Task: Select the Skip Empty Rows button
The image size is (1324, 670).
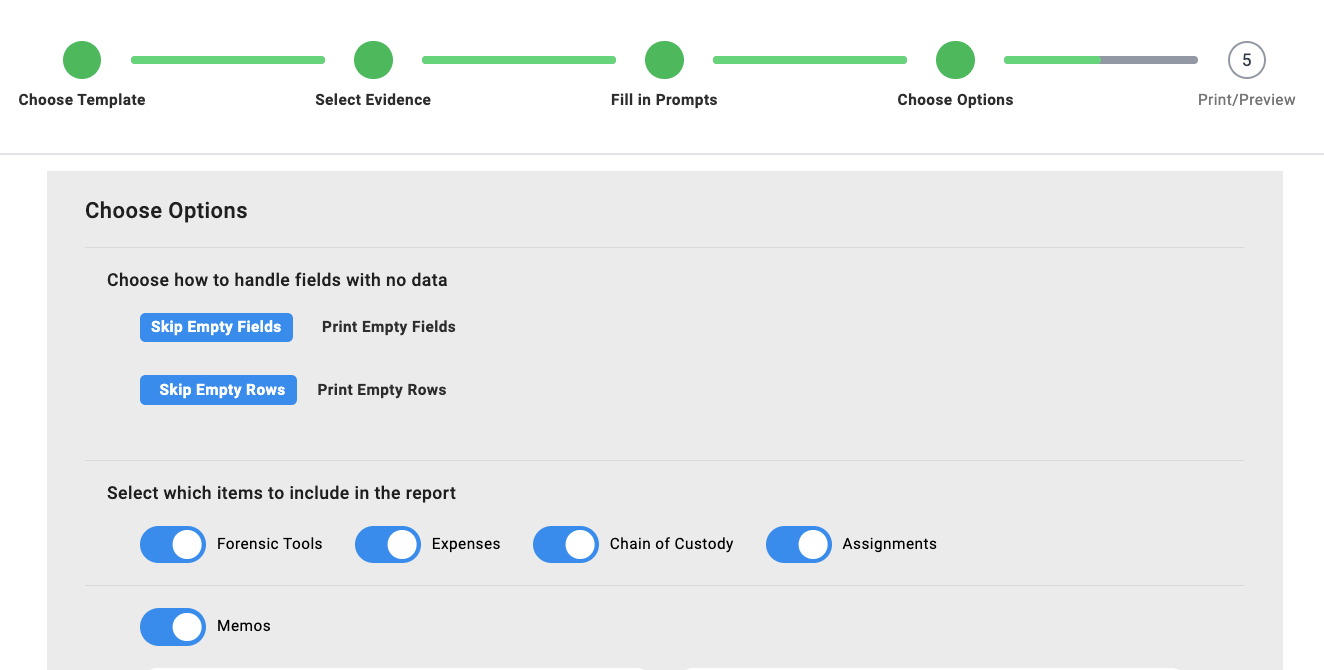Action: (218, 390)
